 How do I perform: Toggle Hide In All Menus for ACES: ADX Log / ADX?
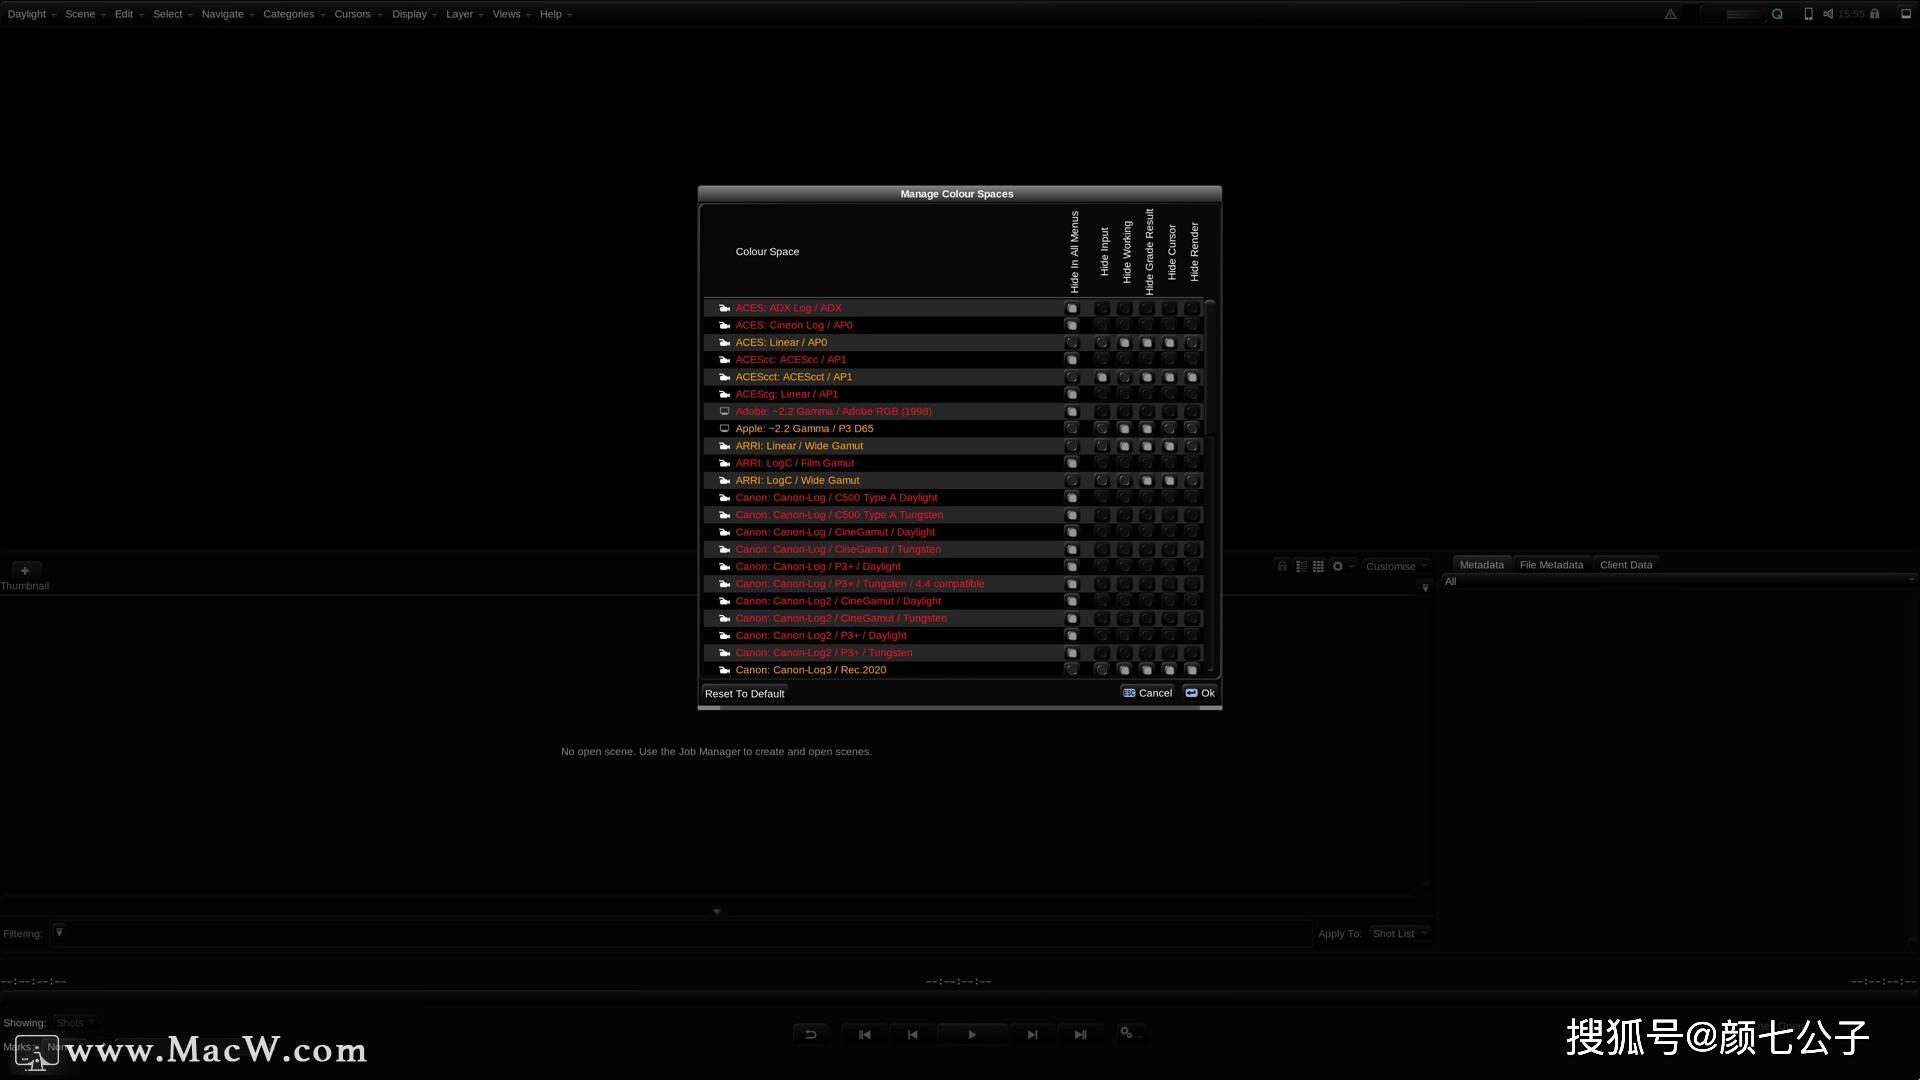[1072, 308]
